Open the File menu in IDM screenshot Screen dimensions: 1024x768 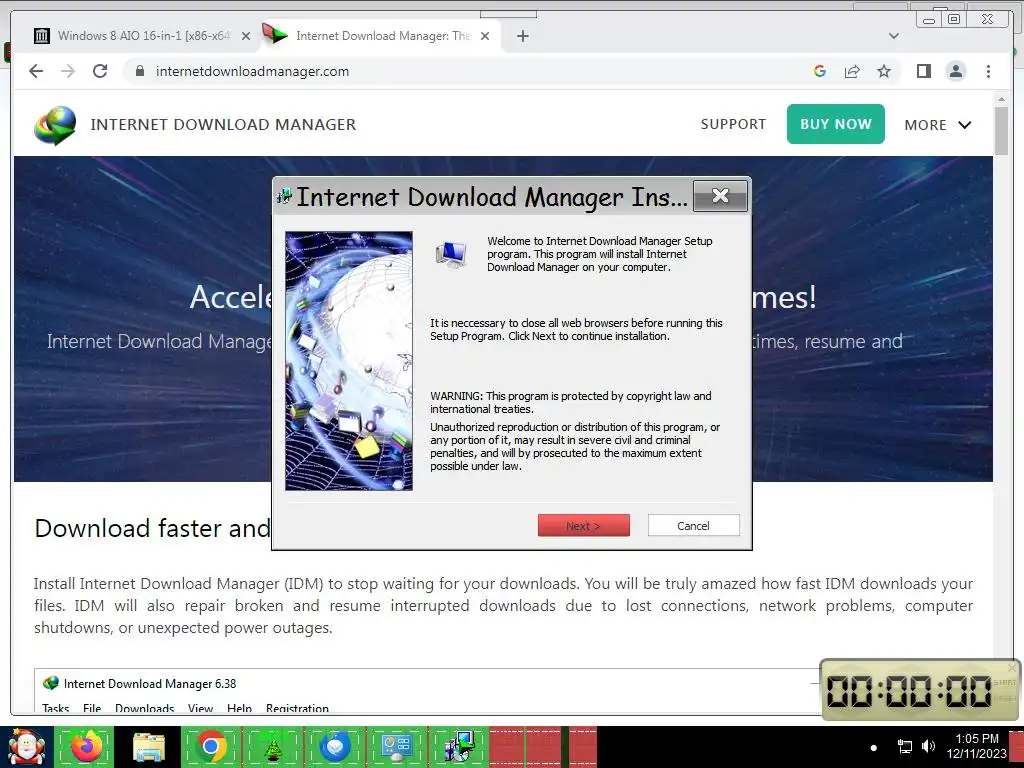[92, 709]
